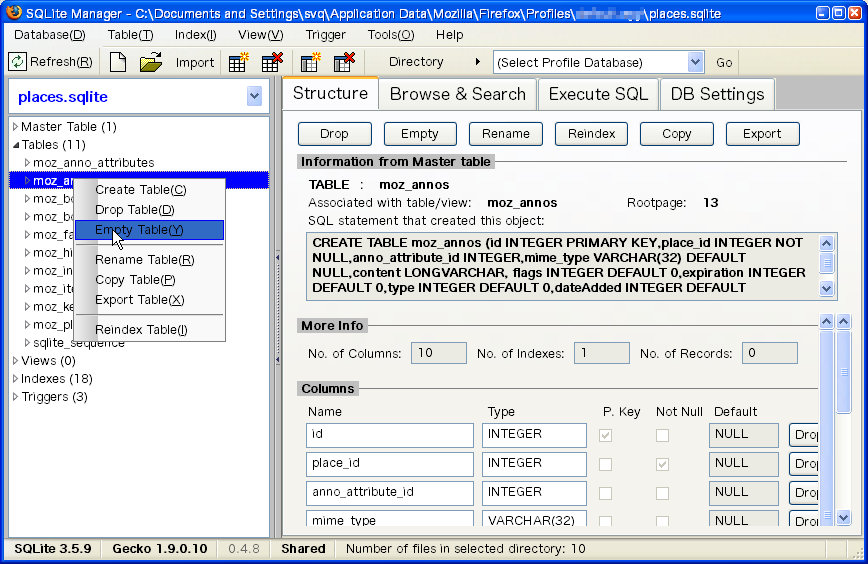Click the No. of Records field
The image size is (868, 564).
pos(769,353)
